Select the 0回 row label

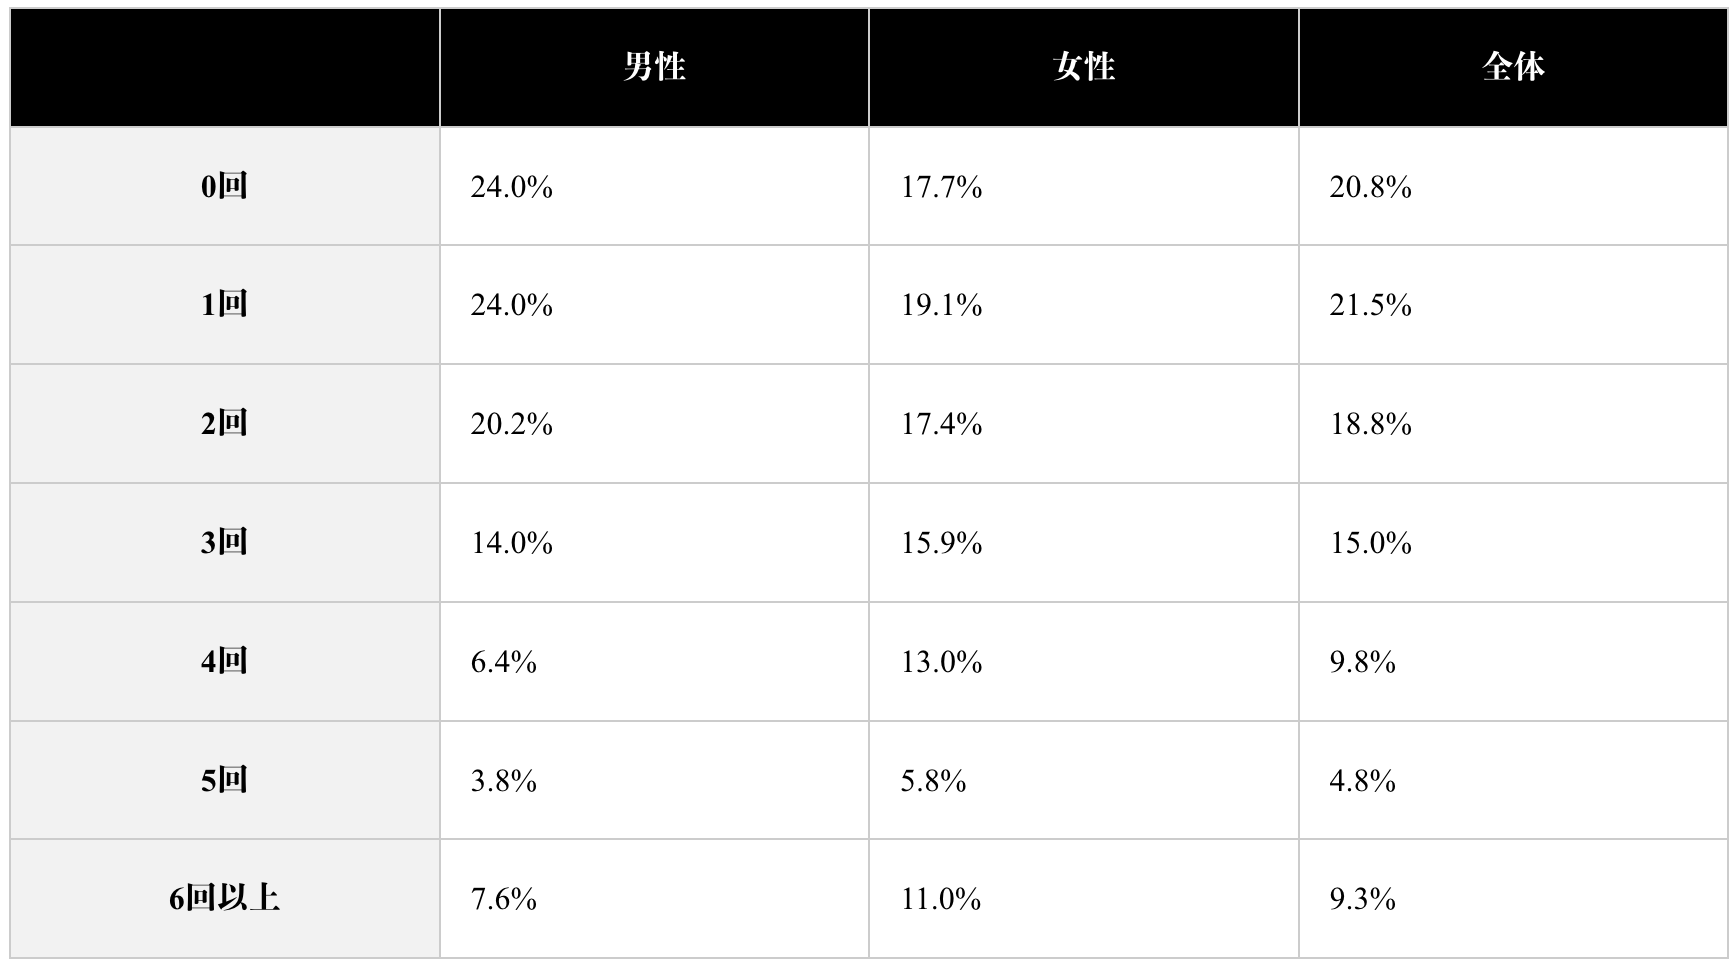click(x=224, y=186)
